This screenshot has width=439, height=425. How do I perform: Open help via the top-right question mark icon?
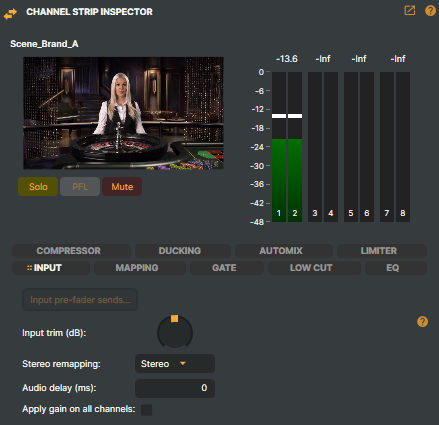tap(430, 11)
